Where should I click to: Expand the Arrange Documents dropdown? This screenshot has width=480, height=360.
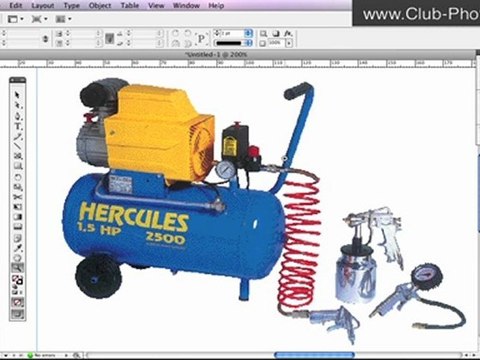(x=63, y=19)
